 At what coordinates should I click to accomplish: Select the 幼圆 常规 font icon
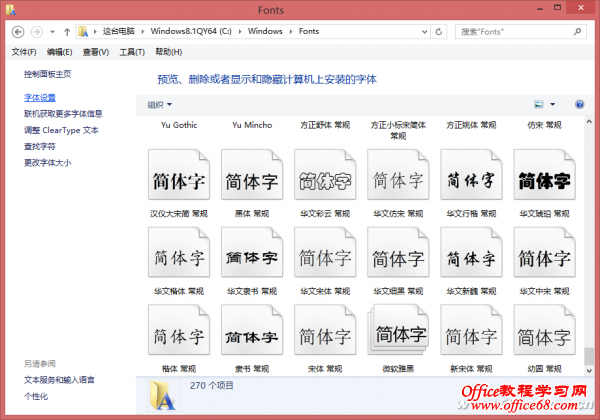coord(545,330)
